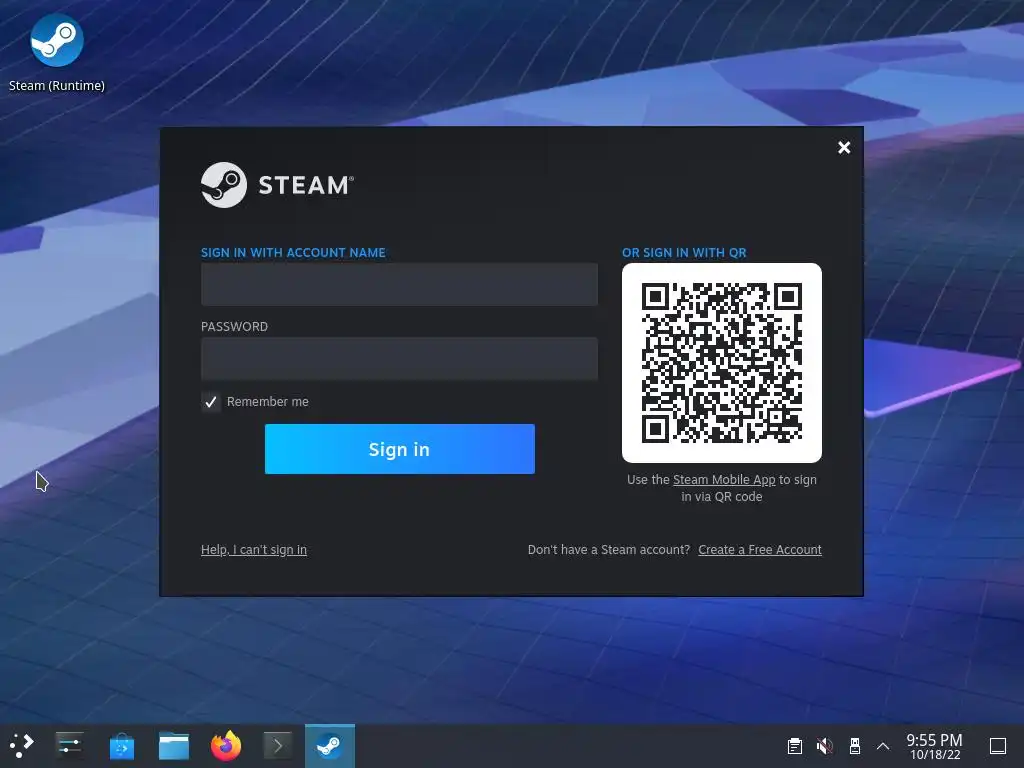Image resolution: width=1024 pixels, height=768 pixels.
Task: Open the Dolphin file manager from the taskbar
Action: point(174,745)
